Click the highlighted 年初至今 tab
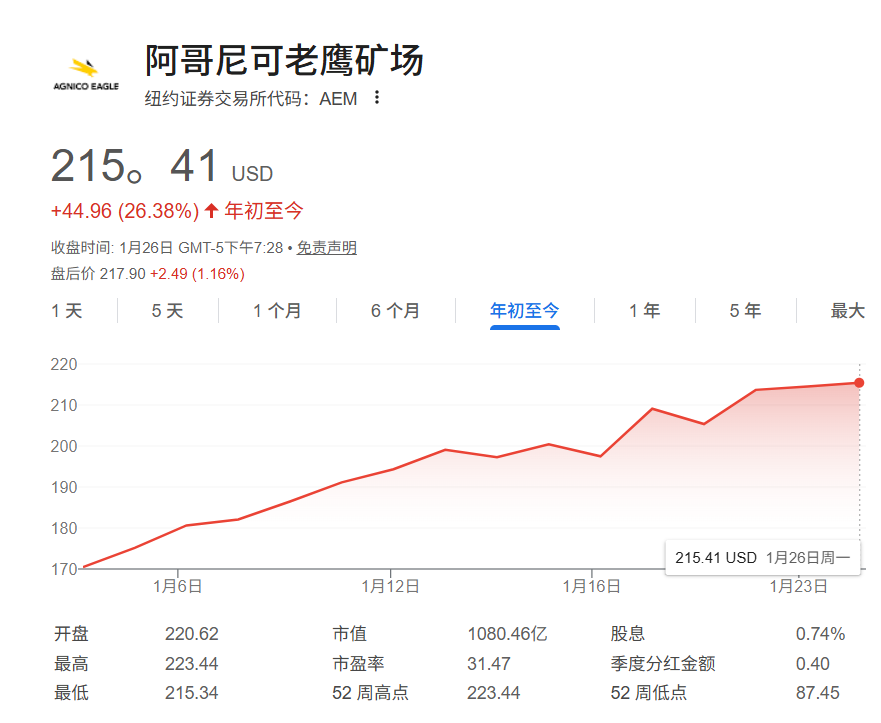Image resolution: width=881 pixels, height=723 pixels. [x=524, y=311]
